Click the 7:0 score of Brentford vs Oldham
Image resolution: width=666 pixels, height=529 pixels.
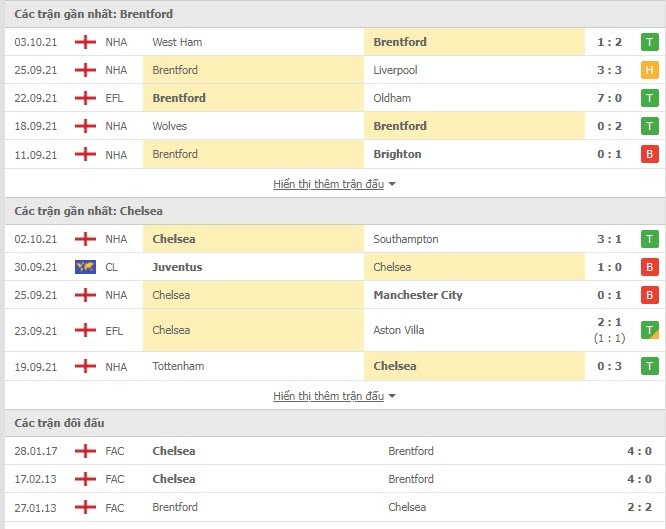tap(610, 98)
